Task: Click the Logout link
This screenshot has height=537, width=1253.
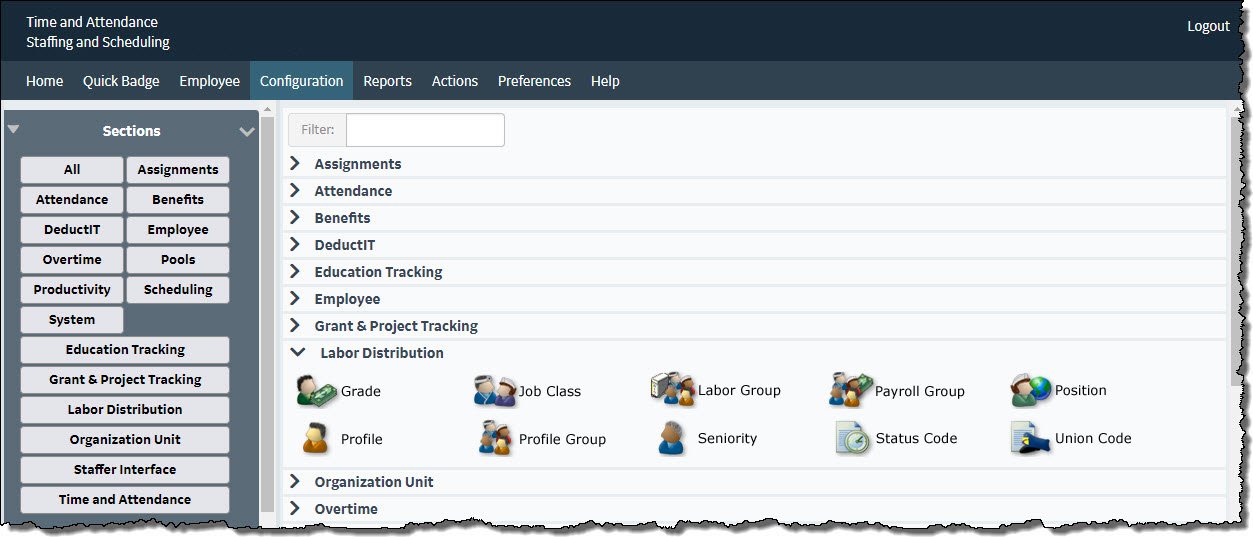Action: pyautogui.click(x=1208, y=26)
